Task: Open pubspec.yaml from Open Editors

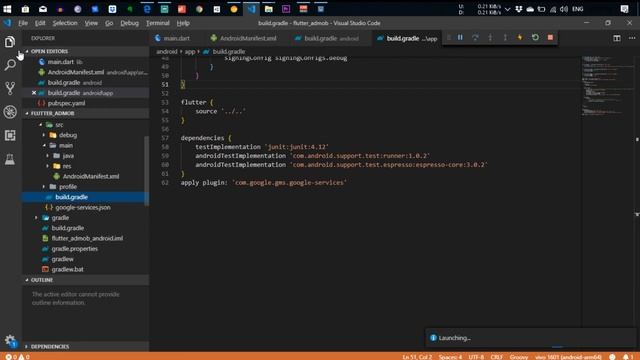Action: (x=66, y=103)
